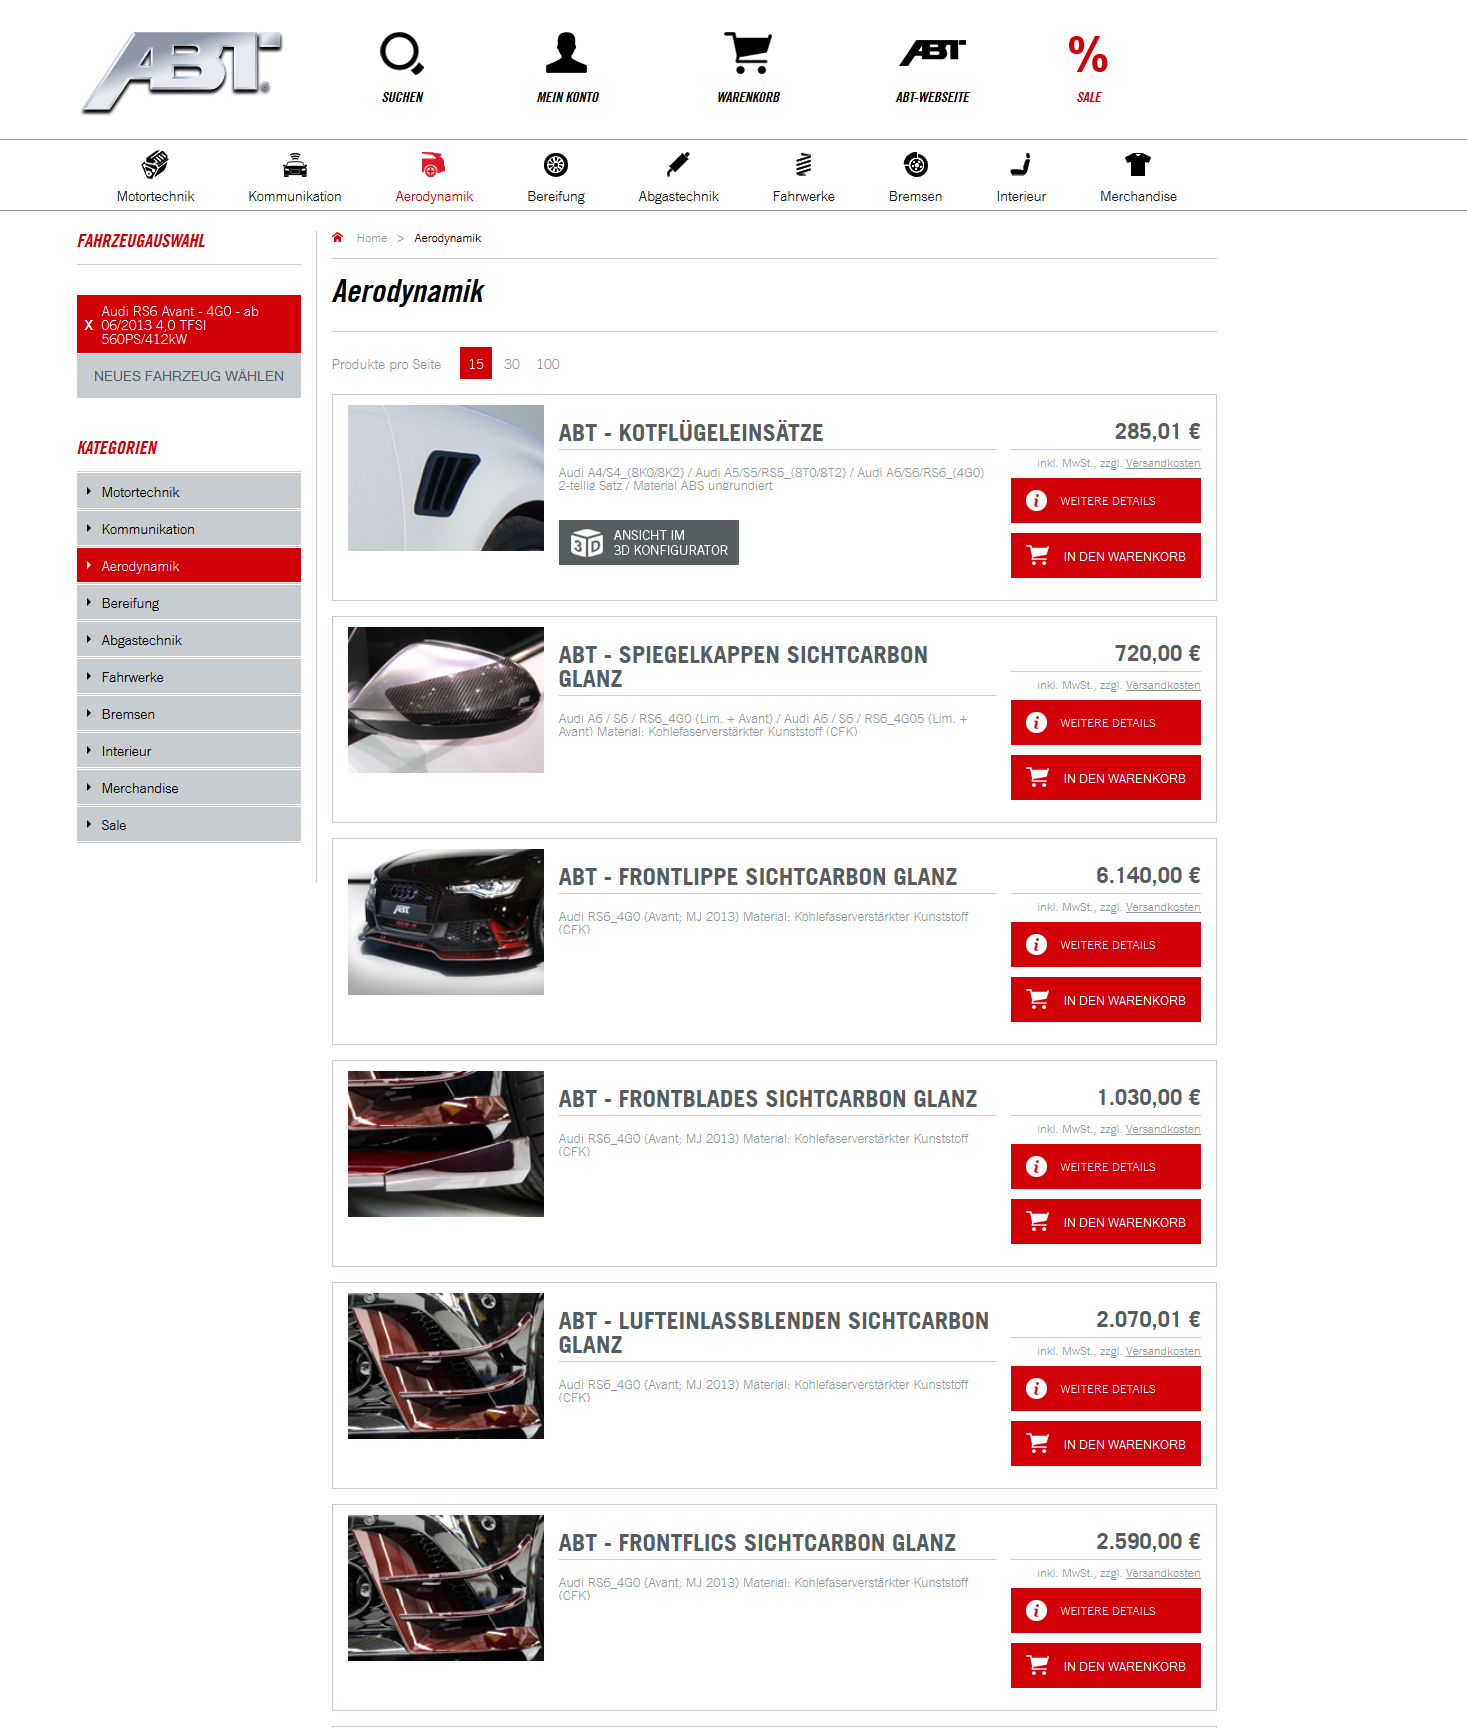Click Versandkosten link under 6.140,00 €
1467x1728 pixels.
(x=1163, y=907)
